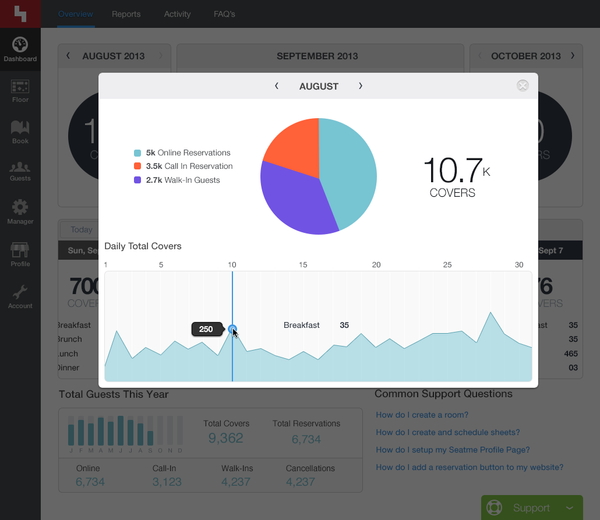Open the Account wrench icon
Image resolution: width=600 pixels, height=520 pixels.
(x=20, y=295)
